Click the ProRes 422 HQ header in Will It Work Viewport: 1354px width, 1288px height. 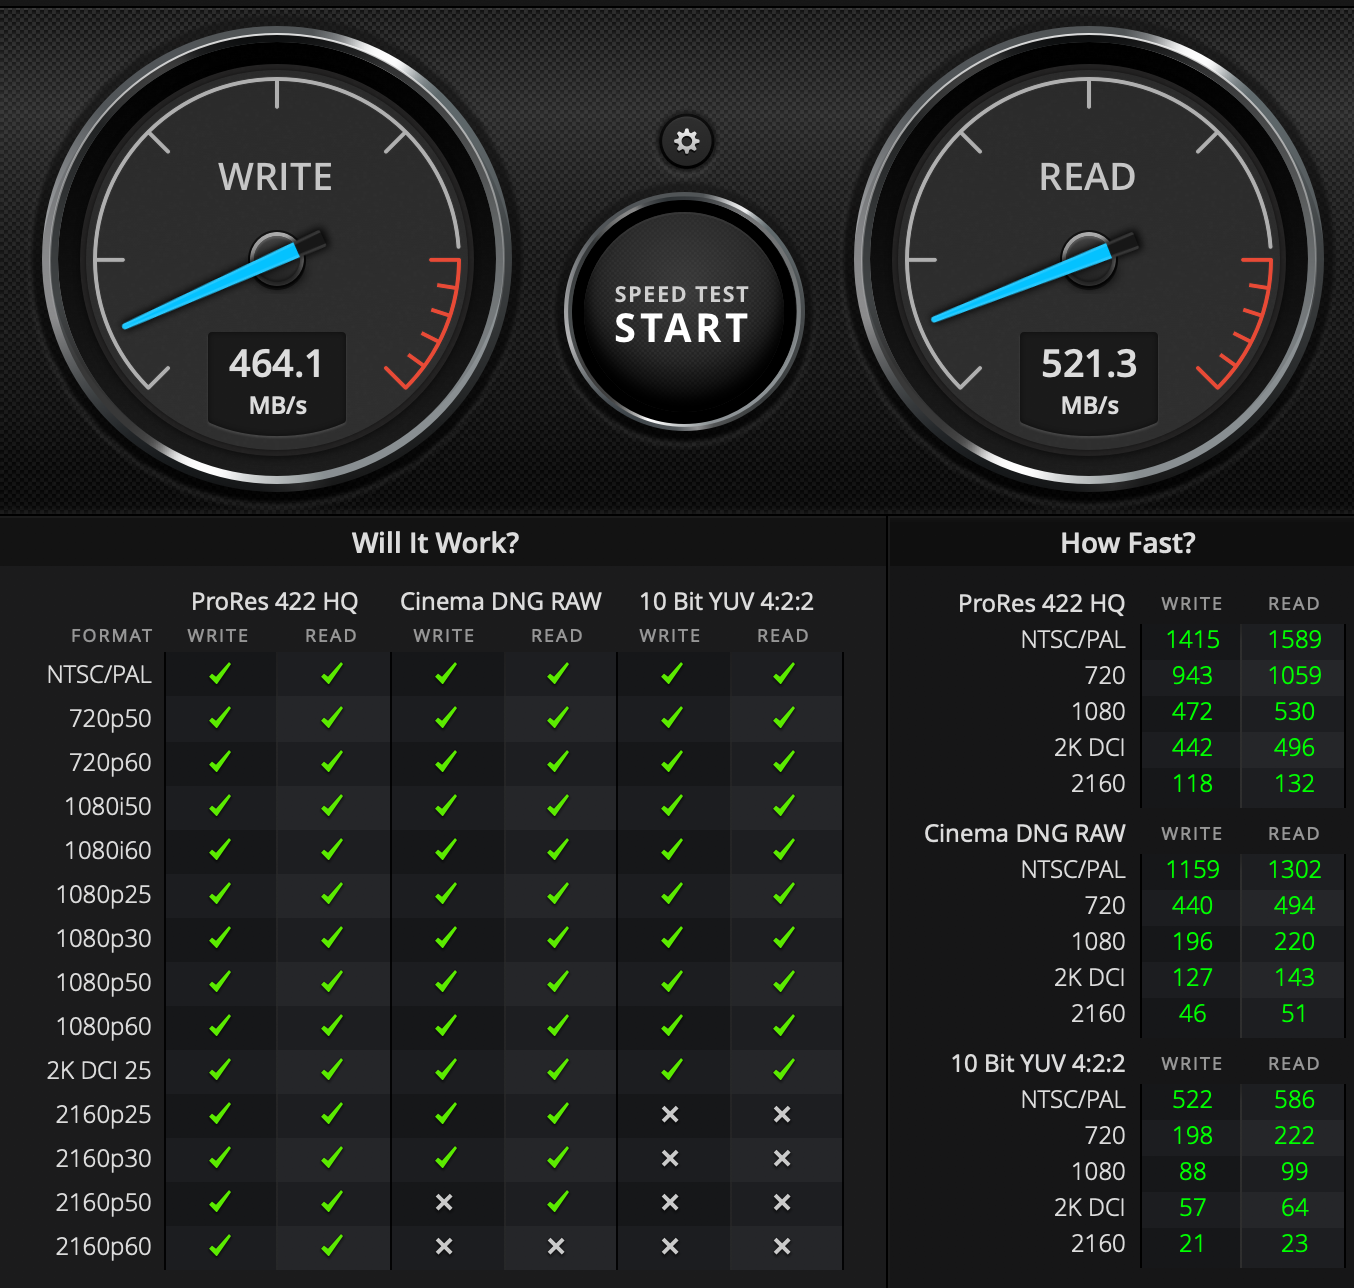click(275, 601)
